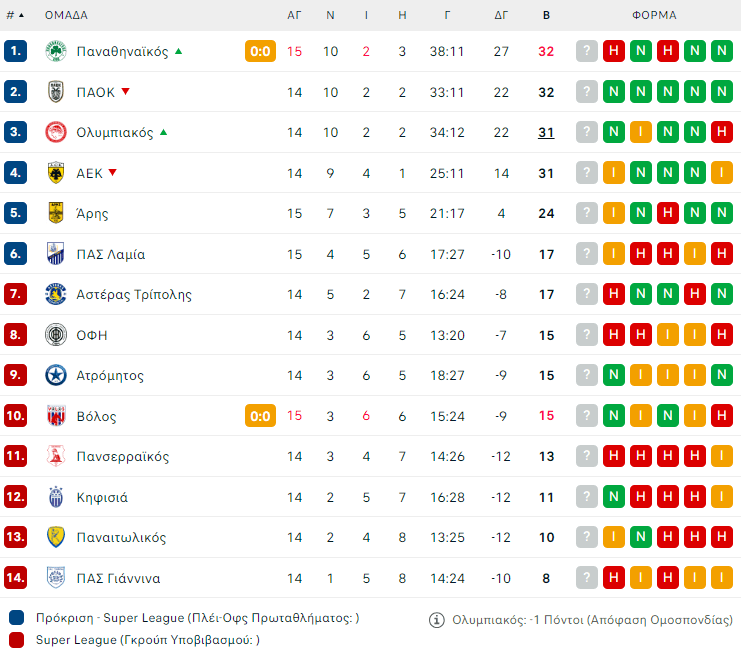Open Παναθηναϊκός live 0:0 score badge

260,51
